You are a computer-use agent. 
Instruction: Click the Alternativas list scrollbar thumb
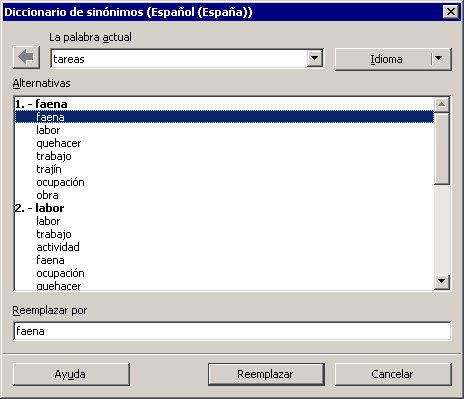[442, 148]
